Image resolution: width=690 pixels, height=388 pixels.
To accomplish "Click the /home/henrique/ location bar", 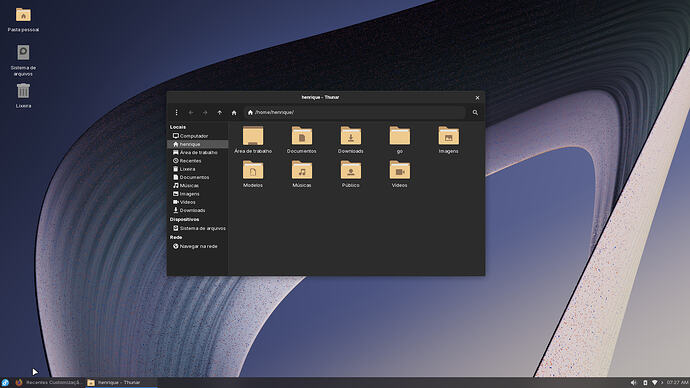I will (x=355, y=112).
